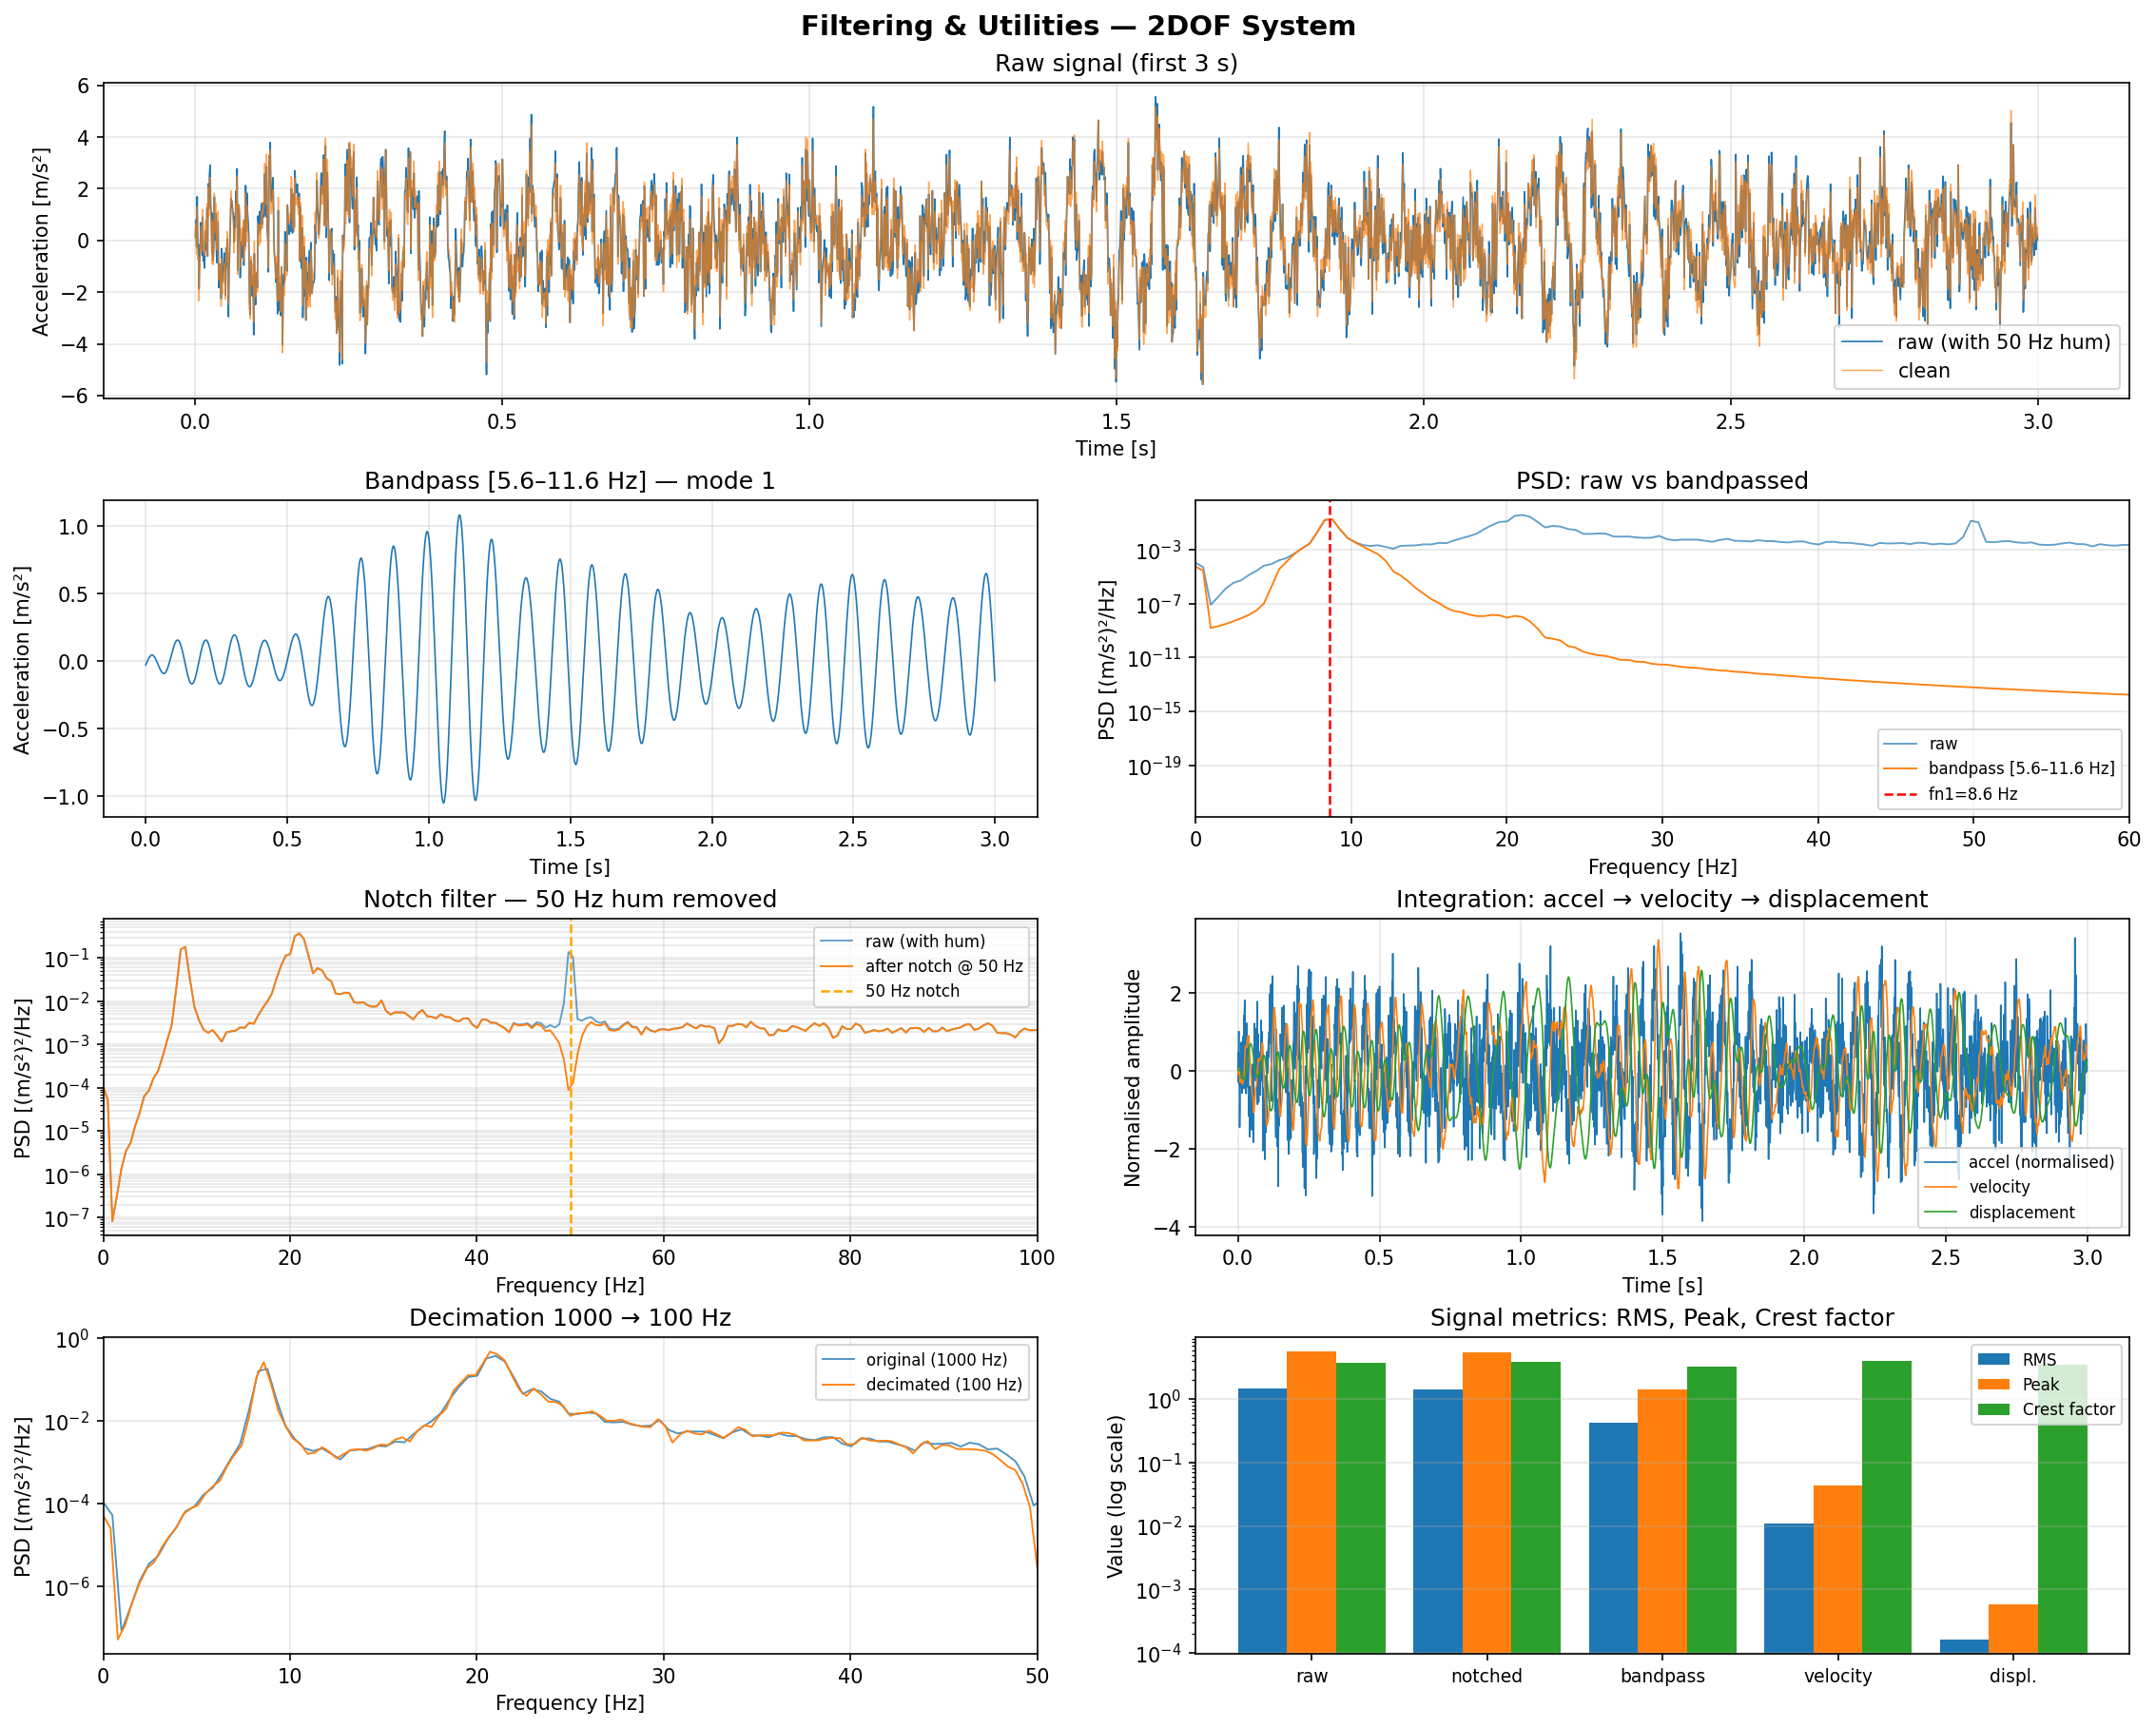Click the 'clean' legend entry in the top plot
The height and width of the screenshot is (1728, 2156).
(1923, 371)
